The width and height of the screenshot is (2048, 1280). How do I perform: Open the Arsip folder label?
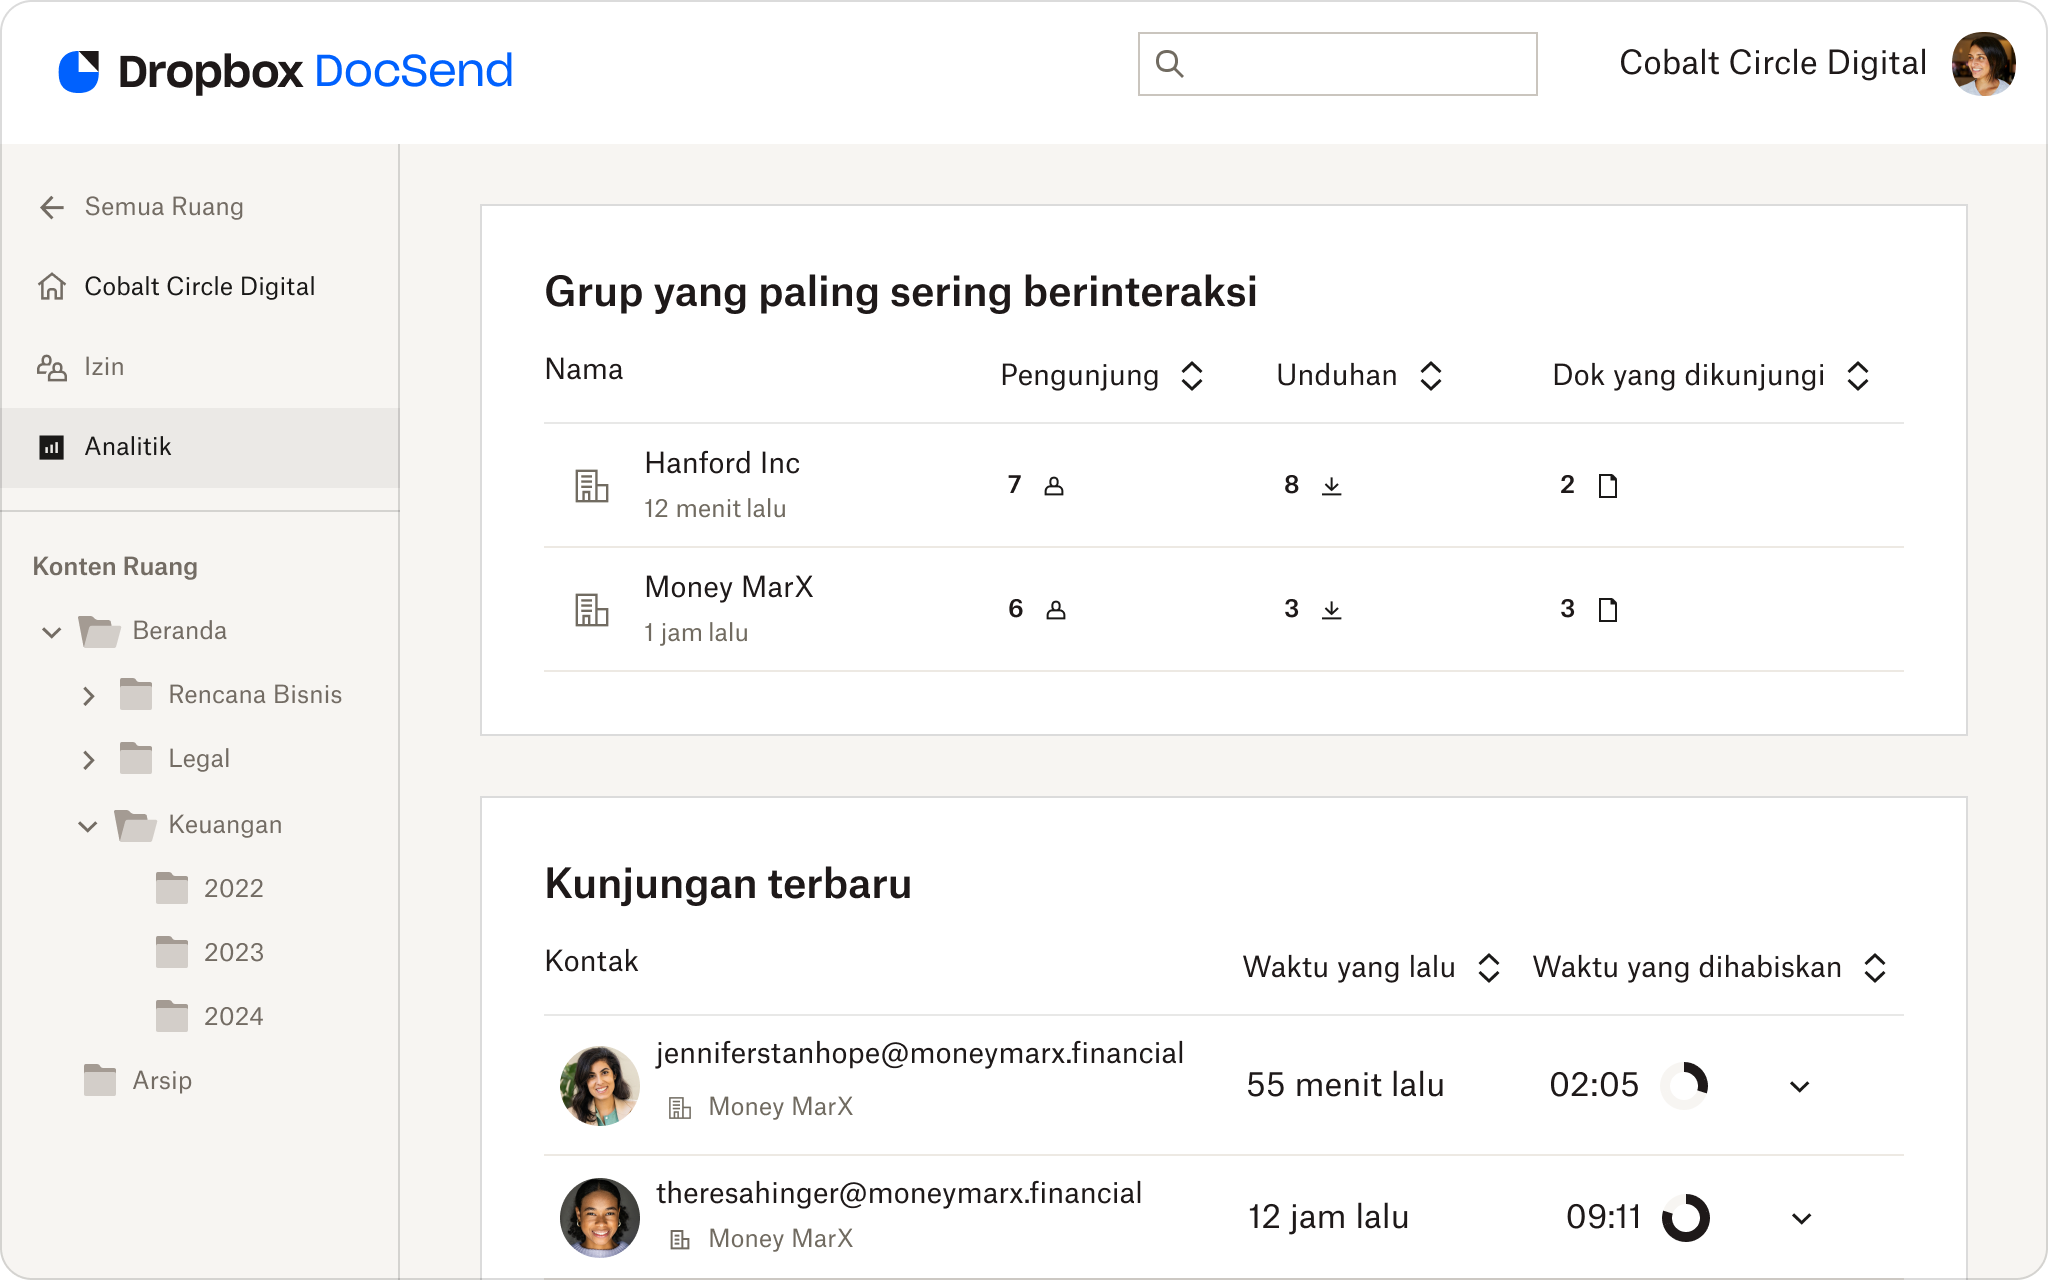coord(162,1081)
